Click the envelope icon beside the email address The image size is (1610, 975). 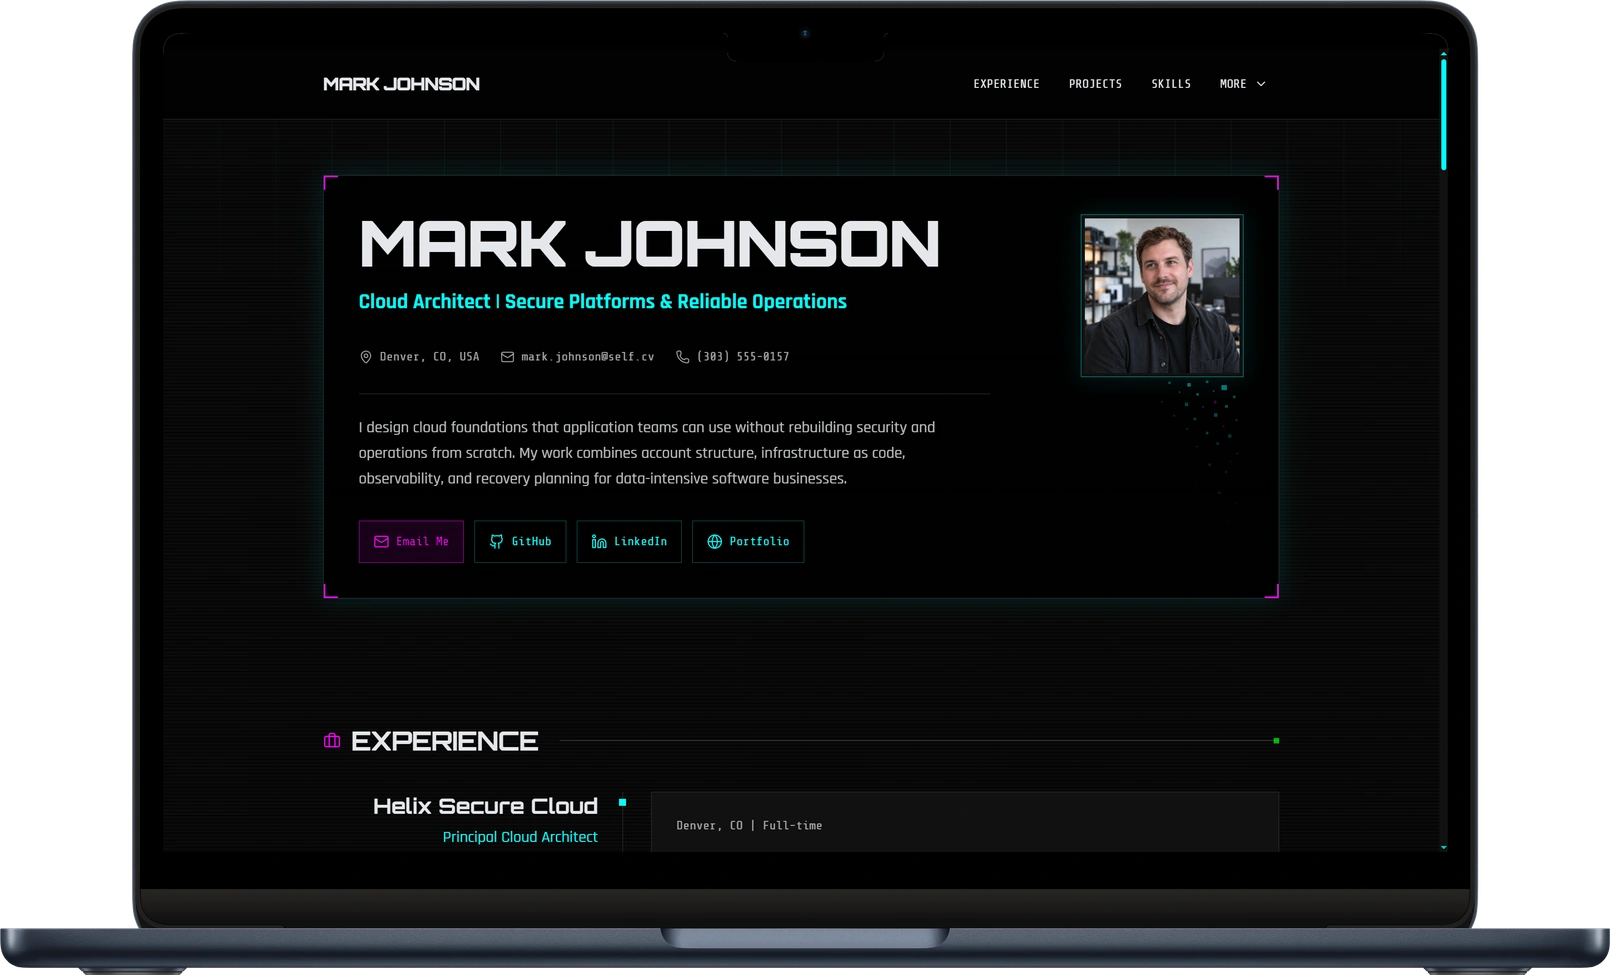pos(507,357)
